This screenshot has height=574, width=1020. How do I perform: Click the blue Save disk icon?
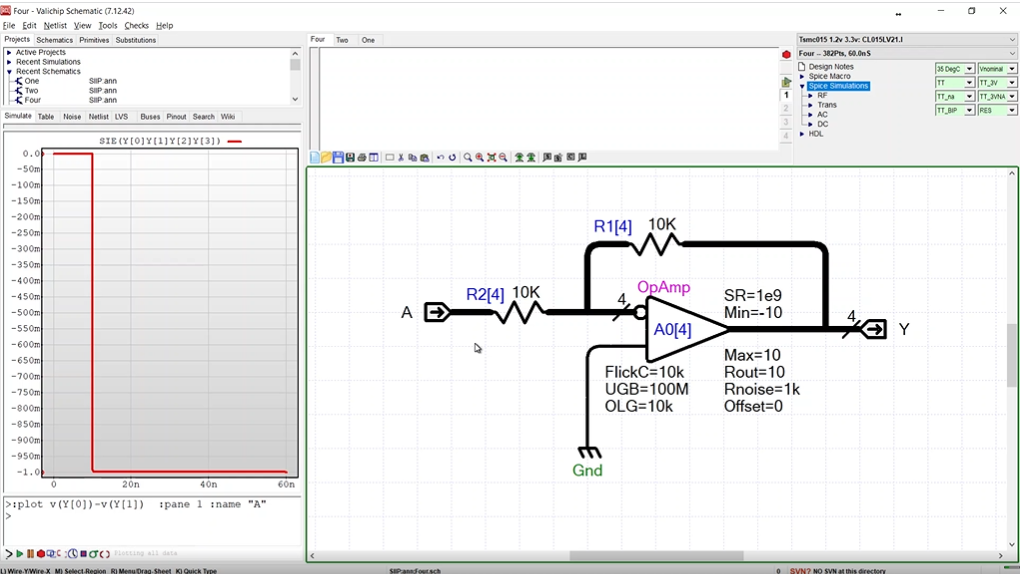point(338,158)
